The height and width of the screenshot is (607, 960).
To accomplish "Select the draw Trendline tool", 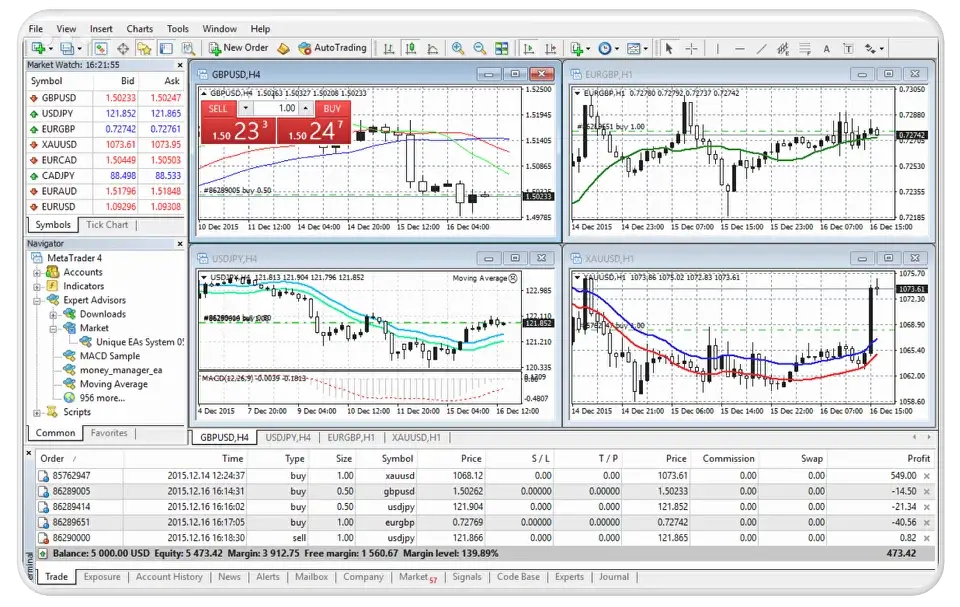I will point(763,48).
